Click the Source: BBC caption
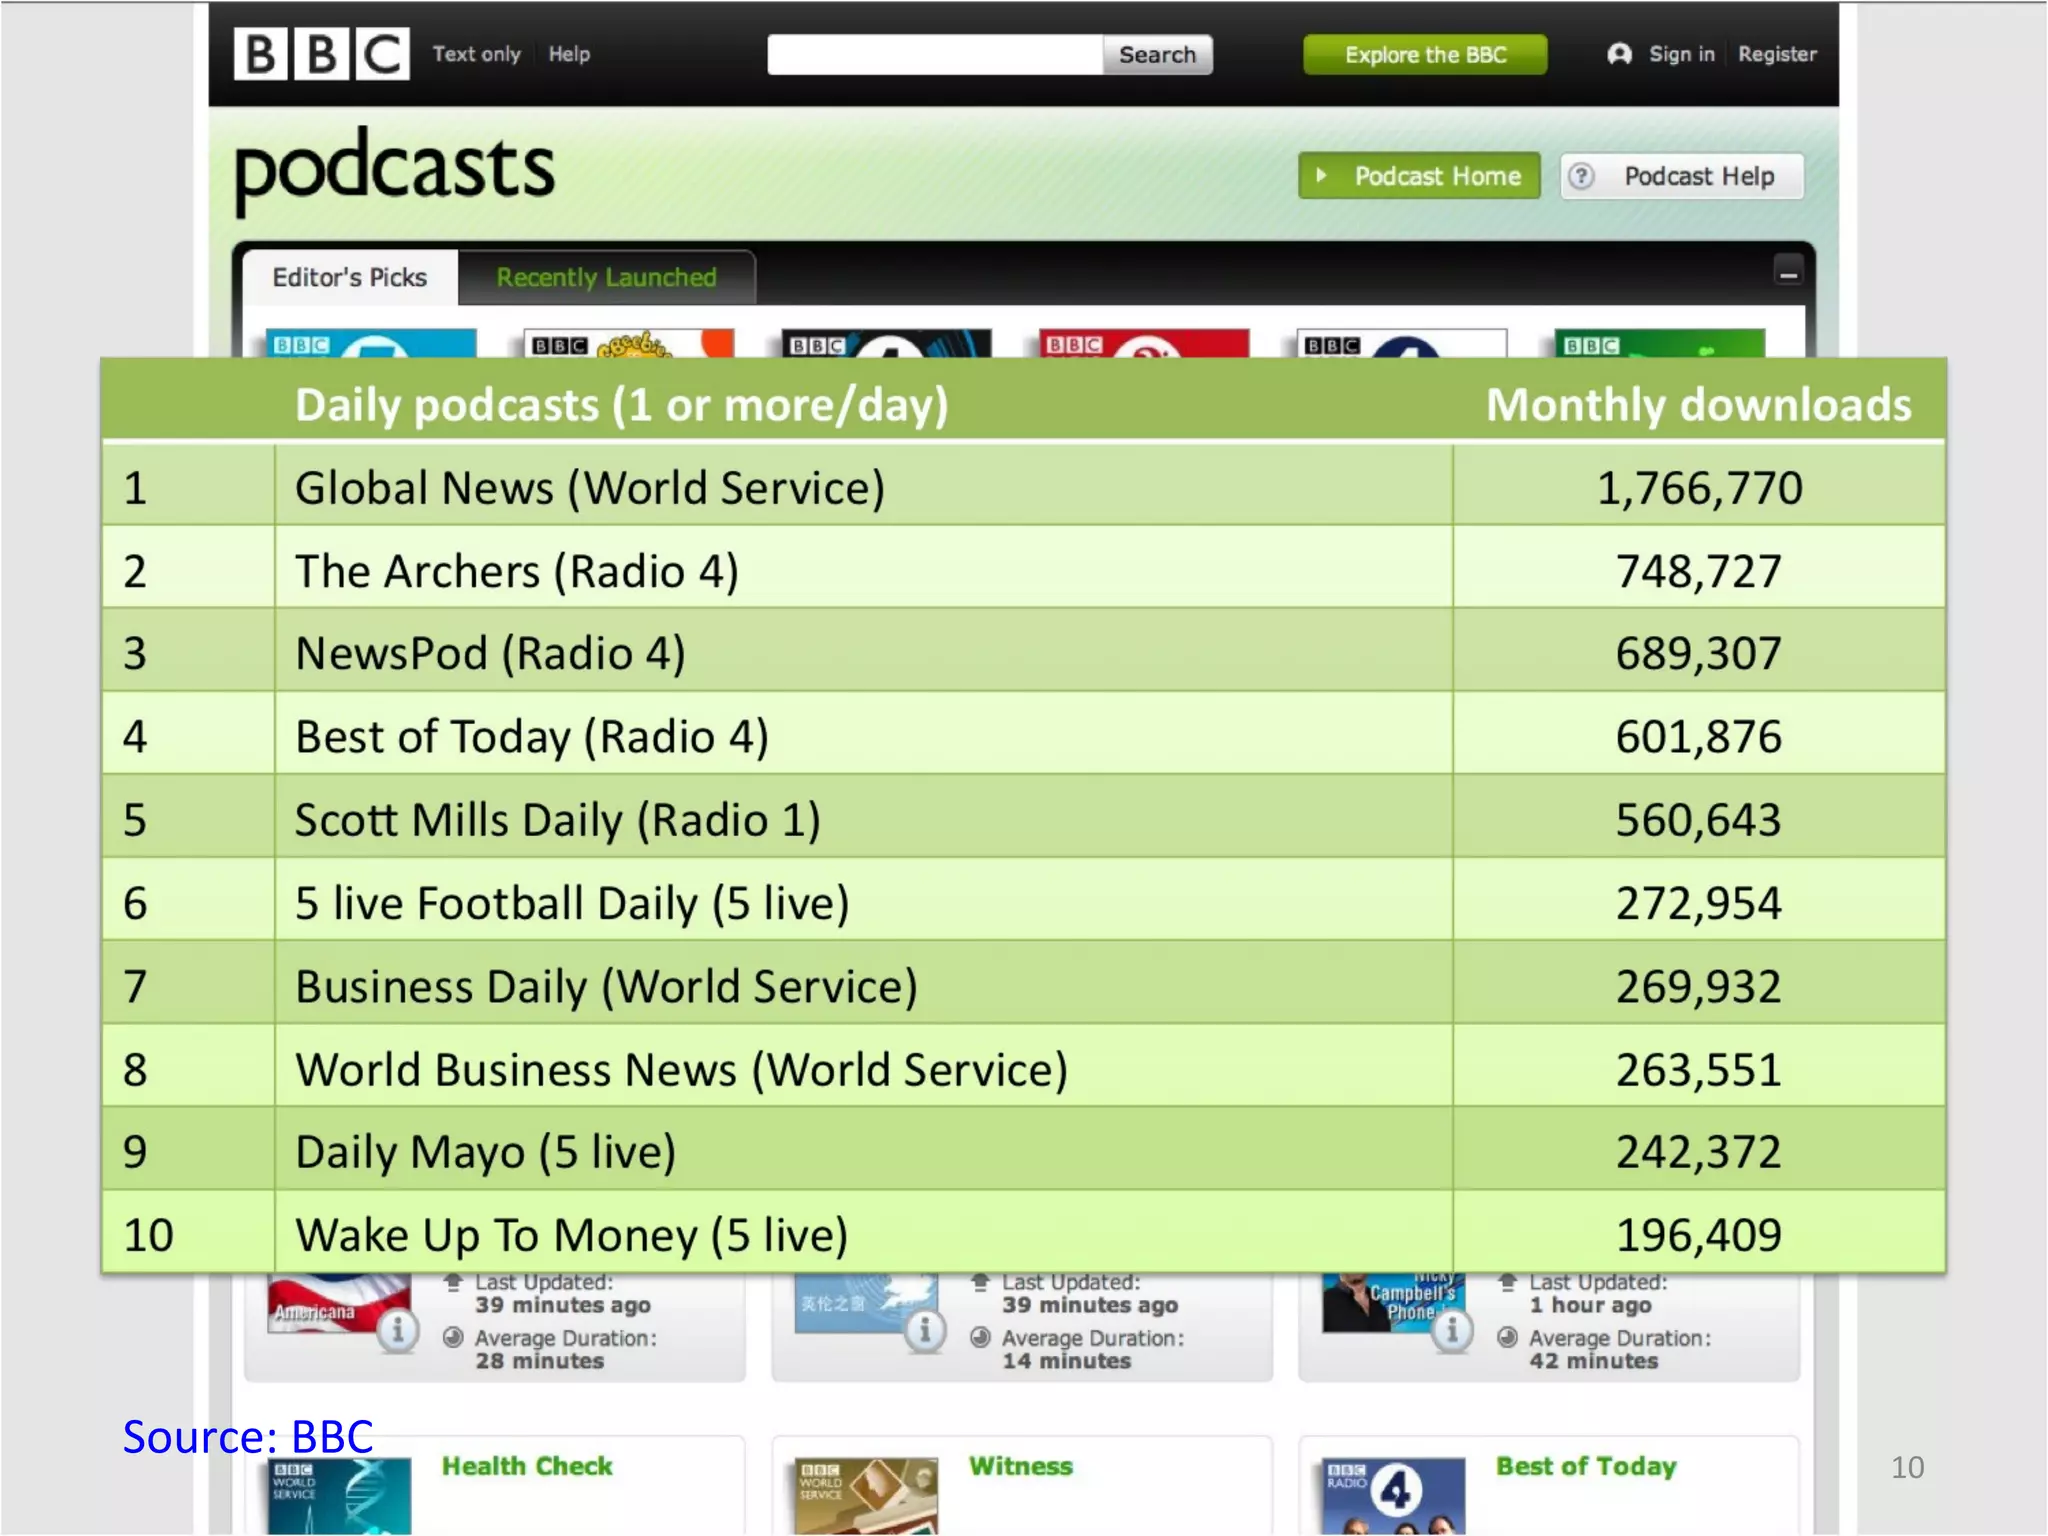The width and height of the screenshot is (2048, 1536). pyautogui.click(x=248, y=1436)
